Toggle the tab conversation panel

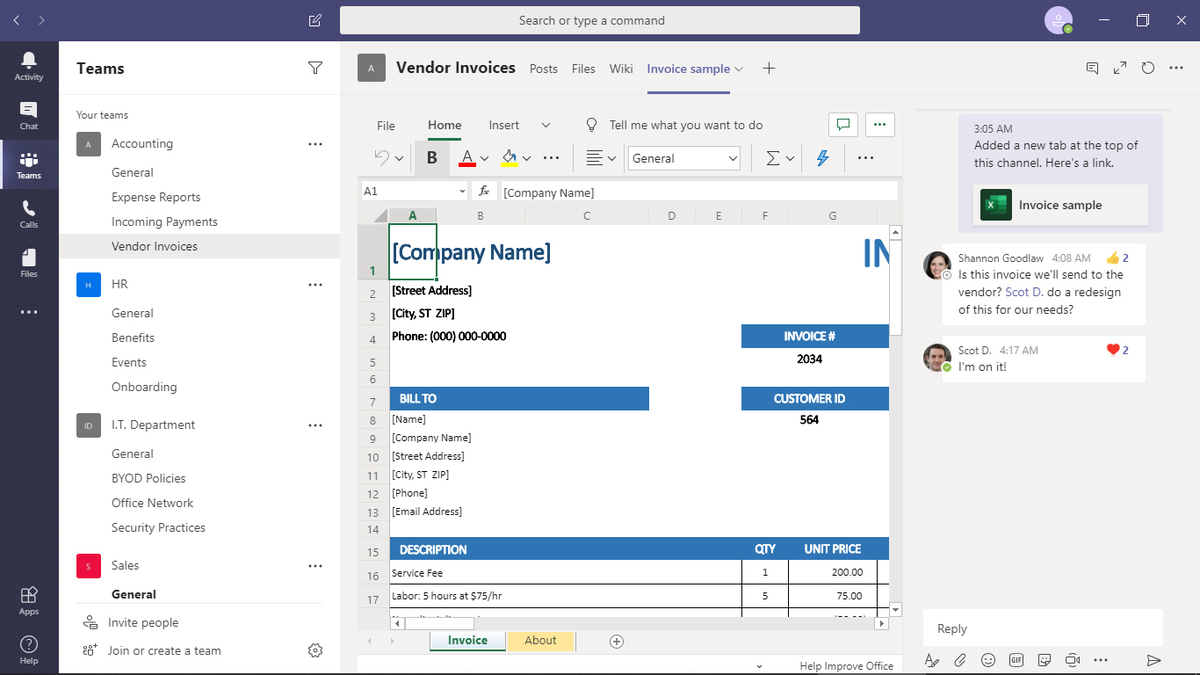coord(1092,68)
